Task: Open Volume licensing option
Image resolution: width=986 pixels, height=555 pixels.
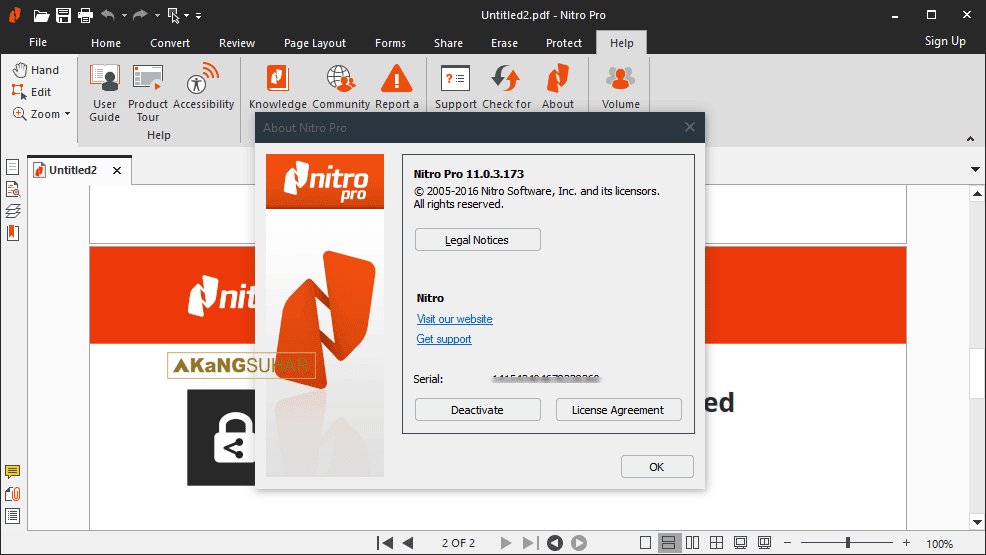Action: click(621, 87)
